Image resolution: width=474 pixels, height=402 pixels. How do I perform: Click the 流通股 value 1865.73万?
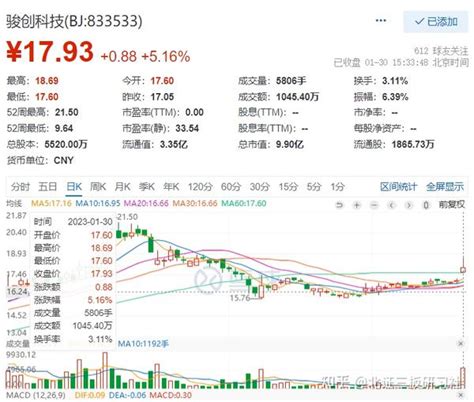(x=413, y=144)
